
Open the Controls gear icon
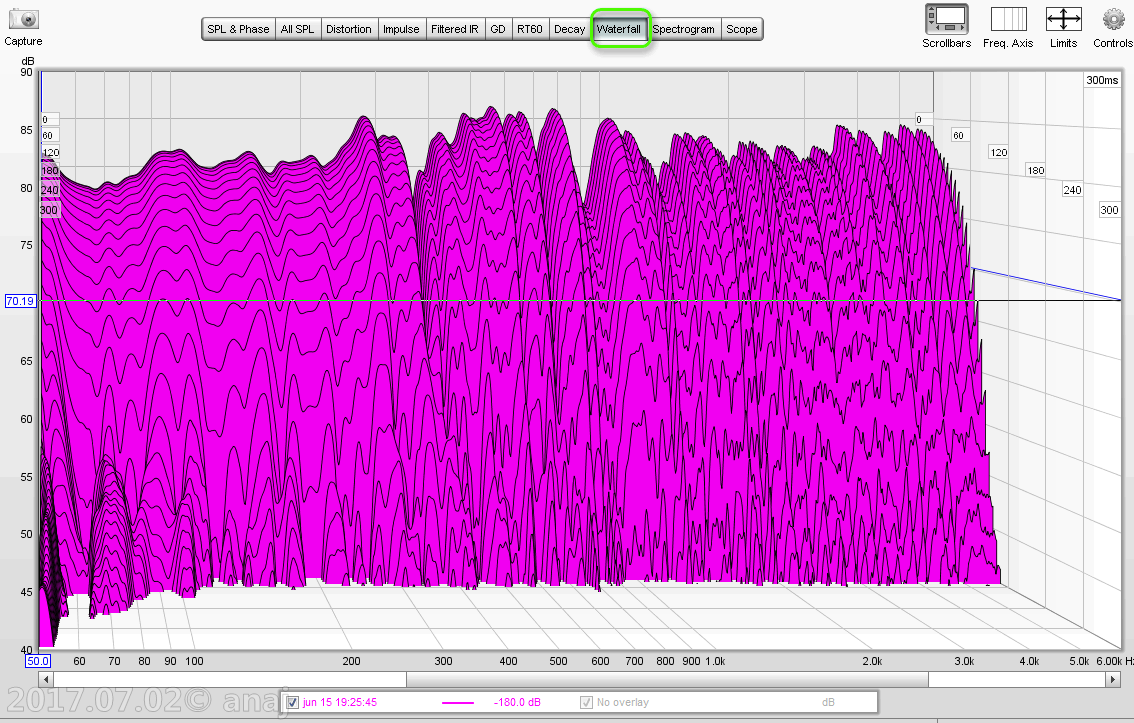click(1113, 19)
